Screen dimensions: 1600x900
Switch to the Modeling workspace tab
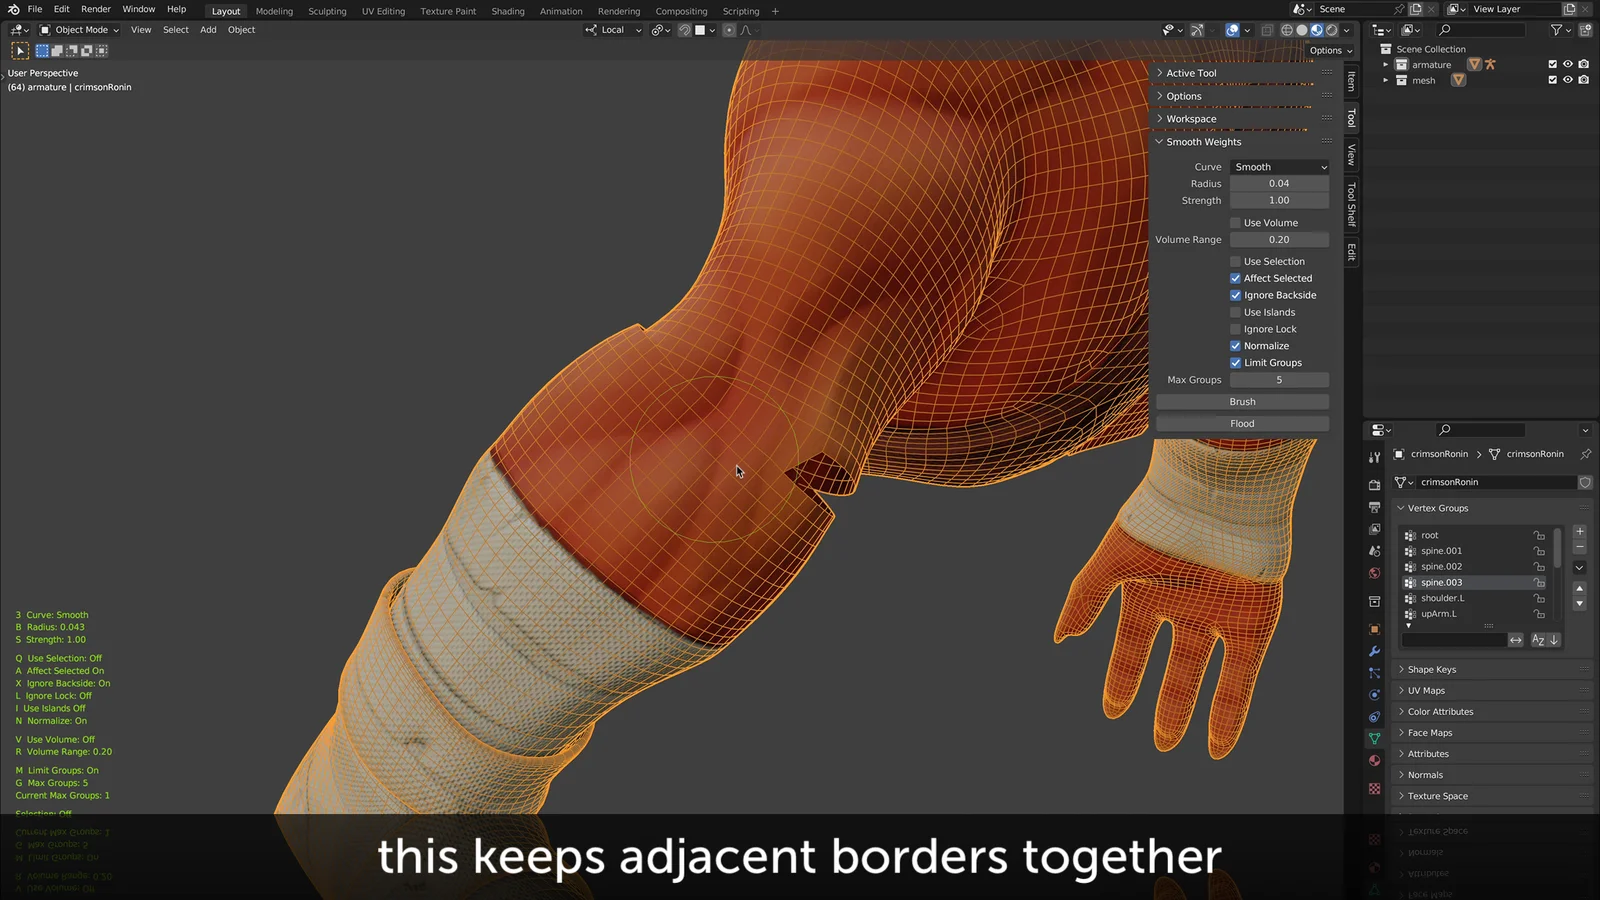coord(274,11)
